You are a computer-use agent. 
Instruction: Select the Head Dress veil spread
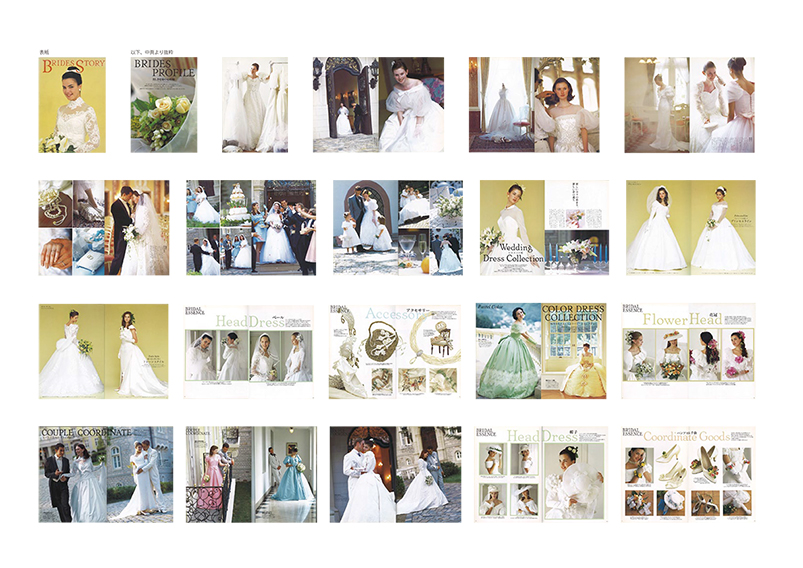tap(249, 351)
